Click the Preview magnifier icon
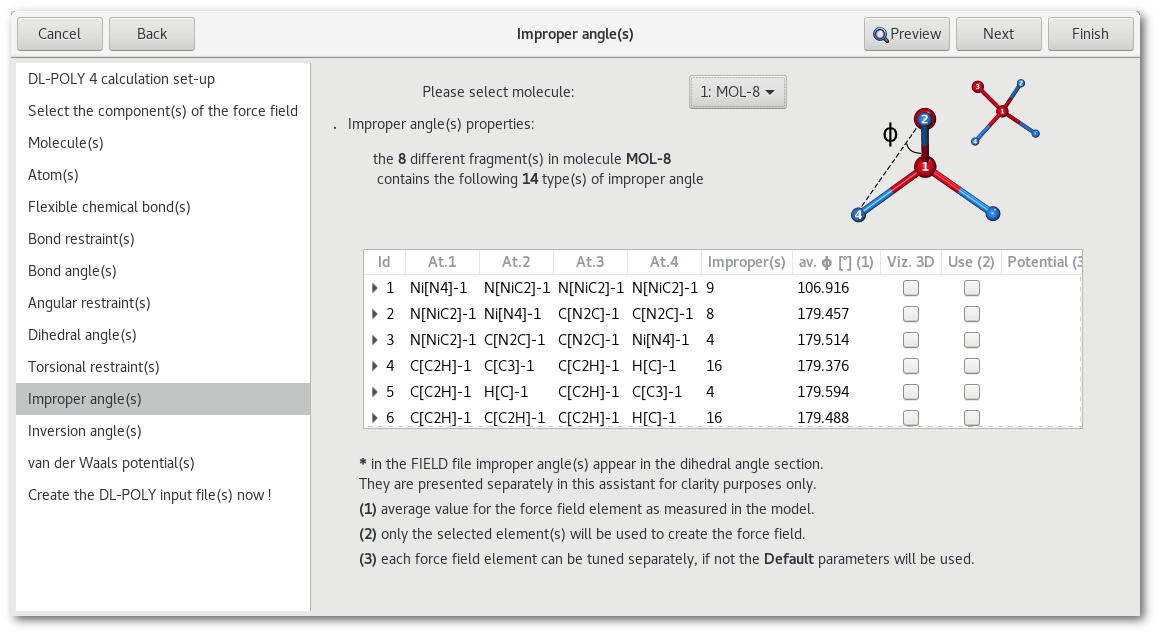 pos(880,34)
